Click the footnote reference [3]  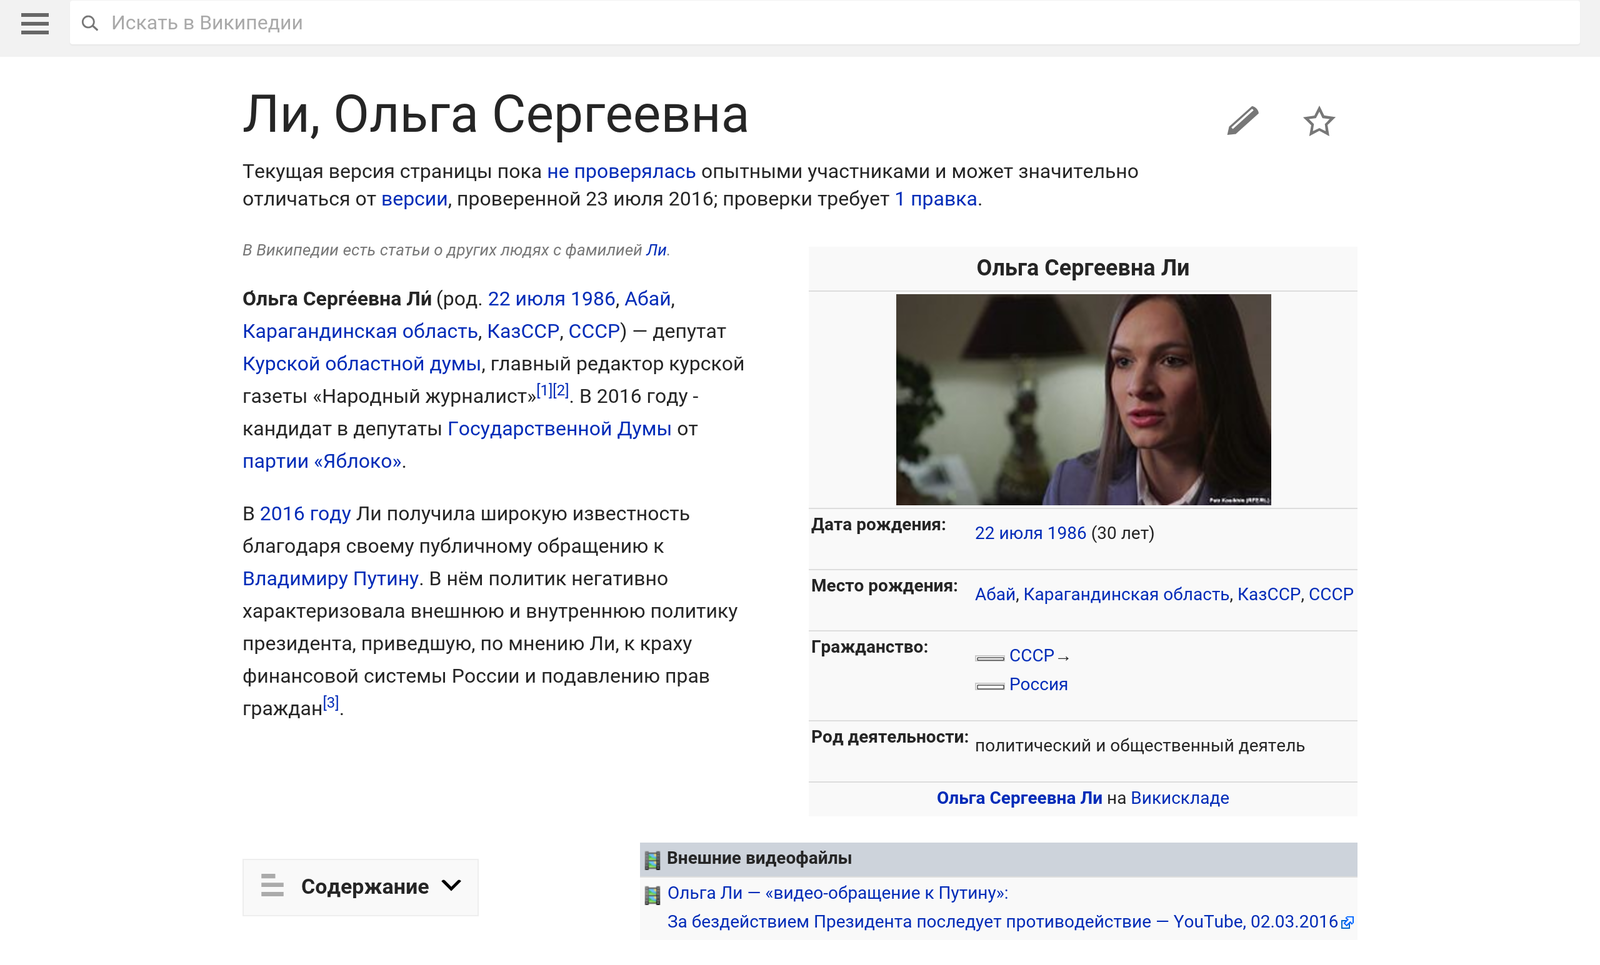tap(331, 703)
